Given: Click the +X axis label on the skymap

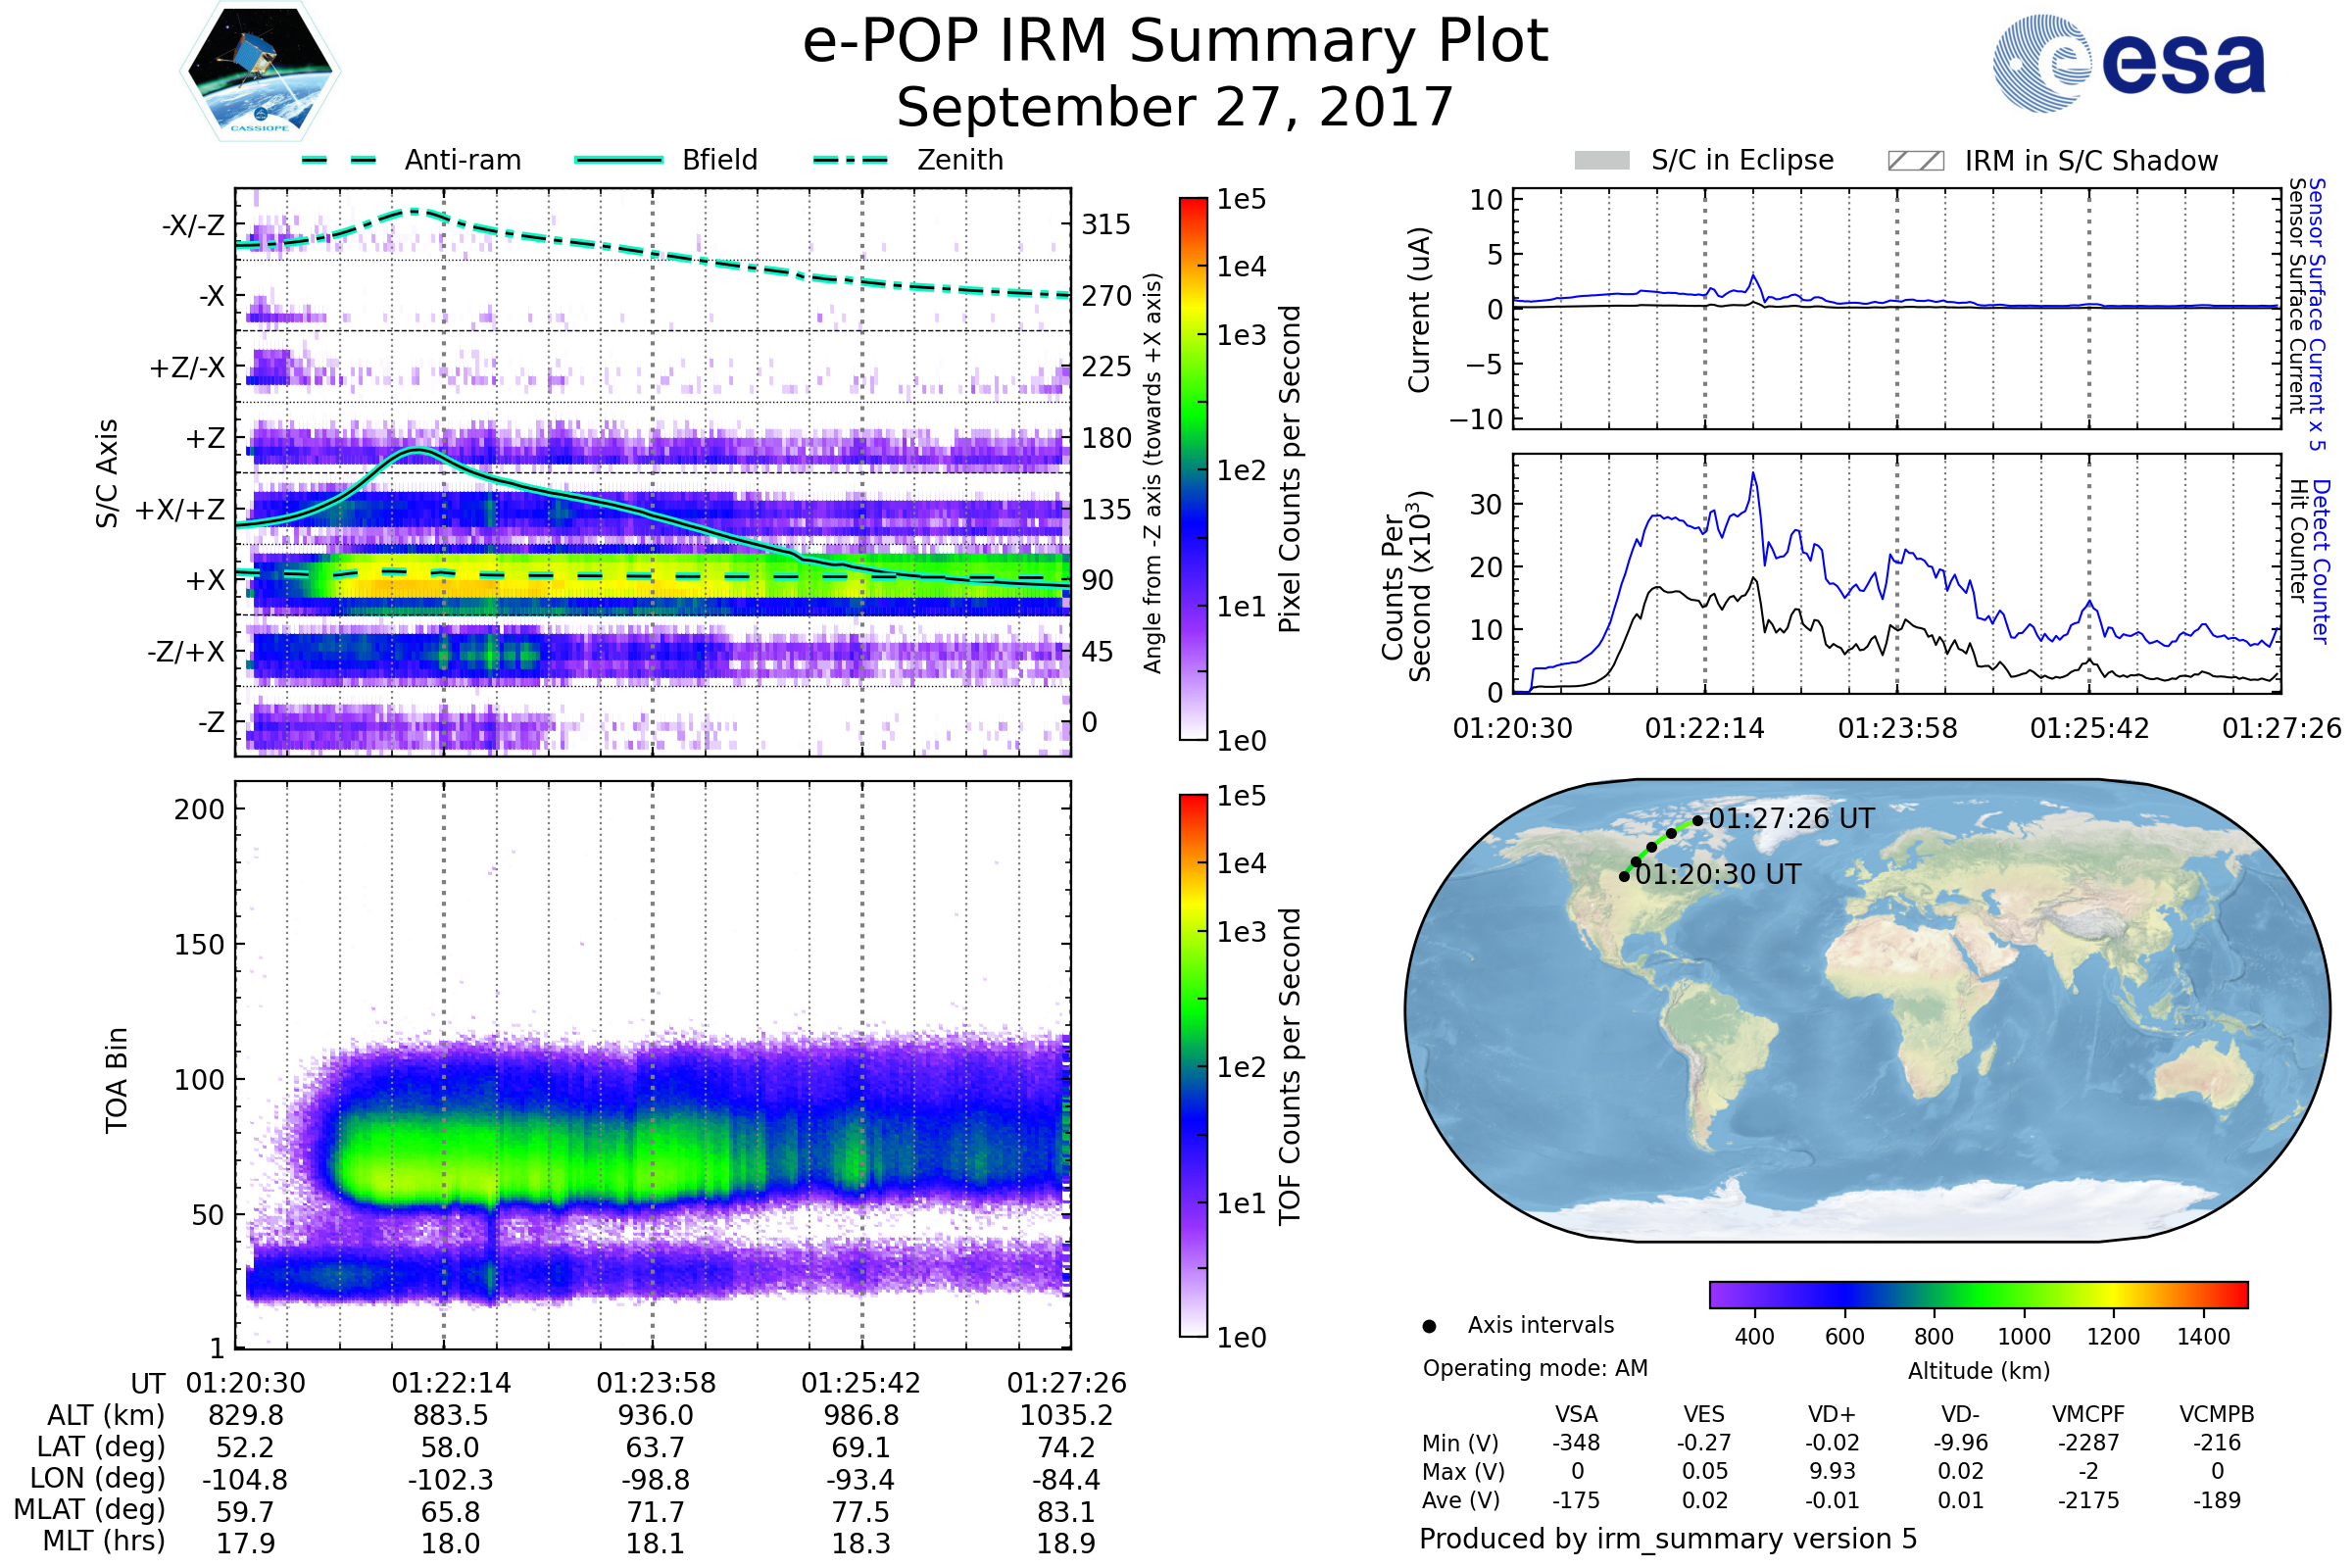Looking at the screenshot, I should (x=205, y=581).
